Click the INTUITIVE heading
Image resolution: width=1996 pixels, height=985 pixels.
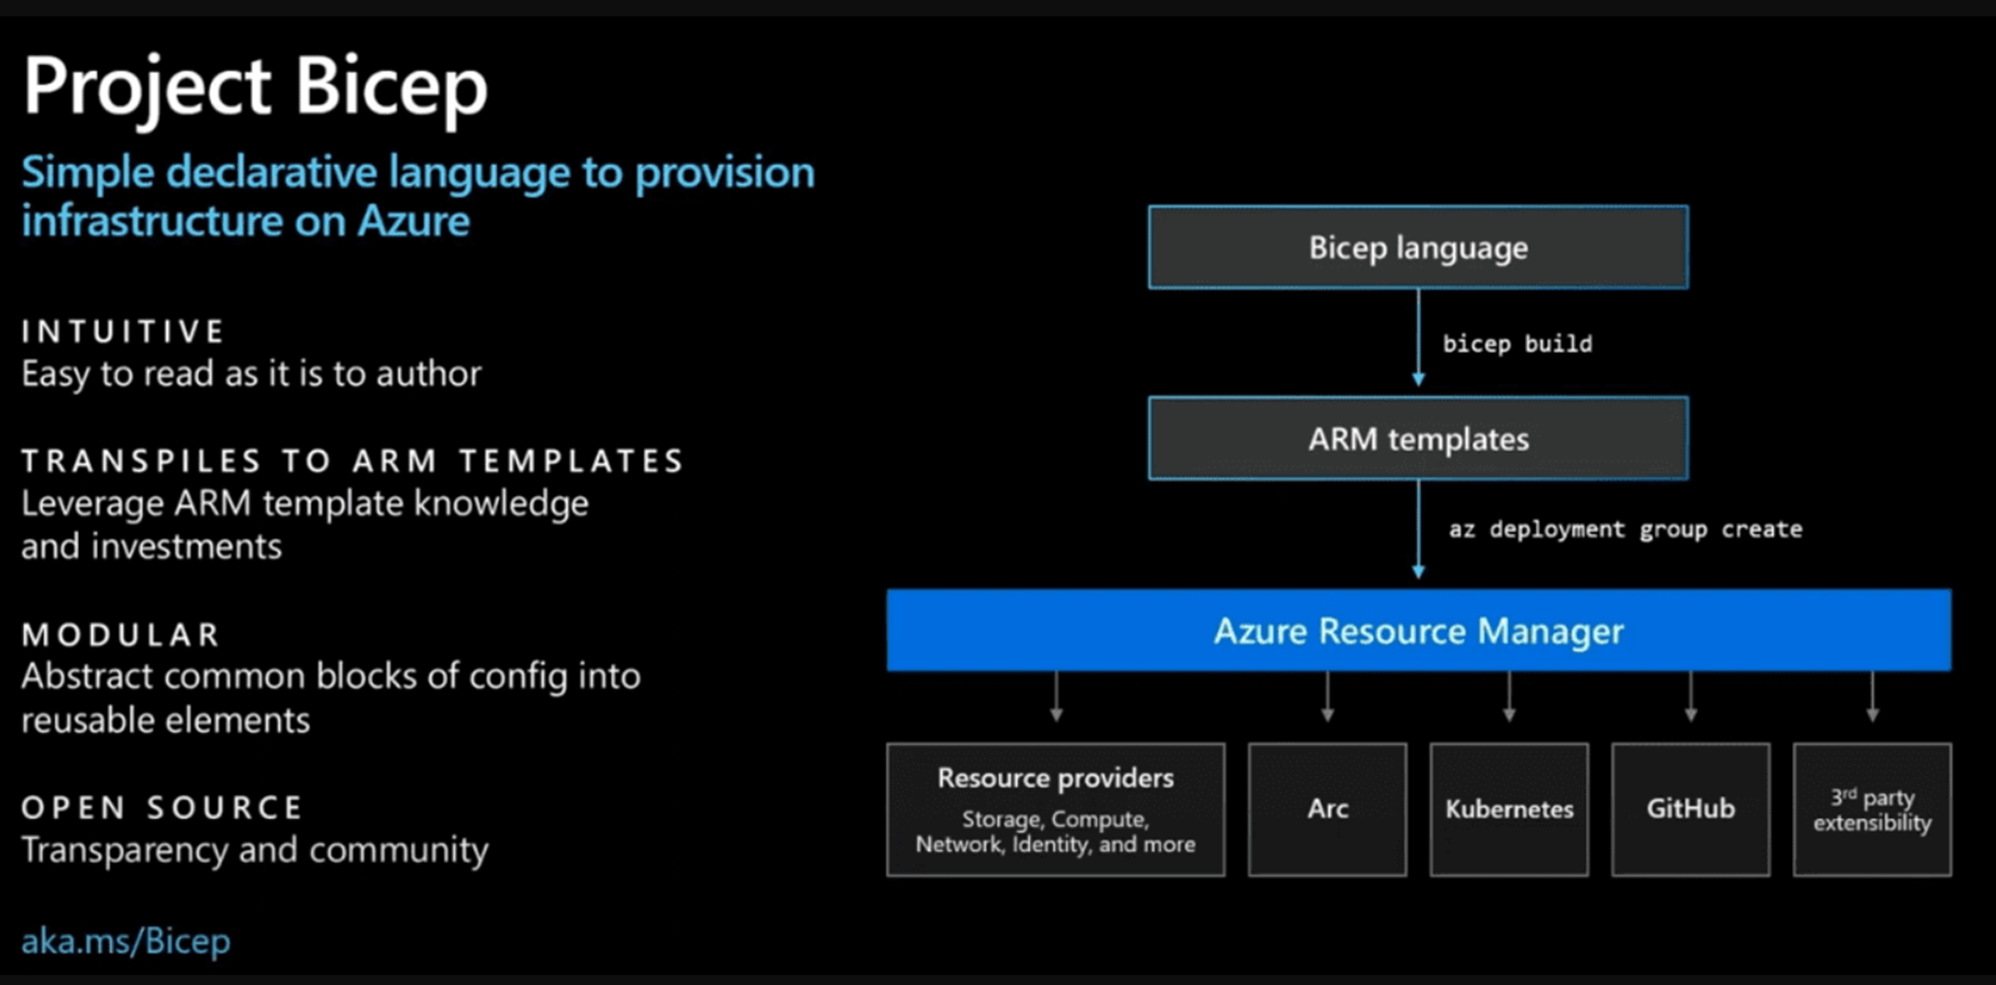tap(123, 331)
